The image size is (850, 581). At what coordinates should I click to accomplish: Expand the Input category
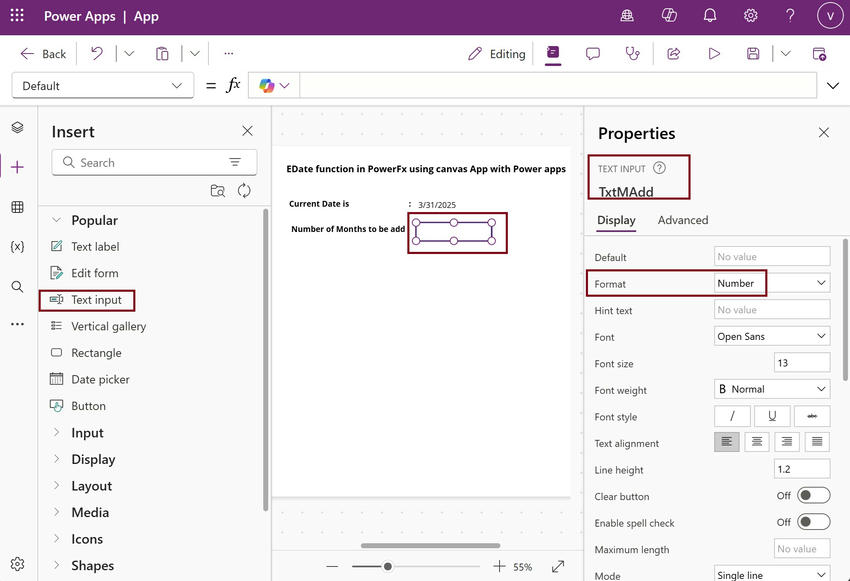(x=56, y=432)
